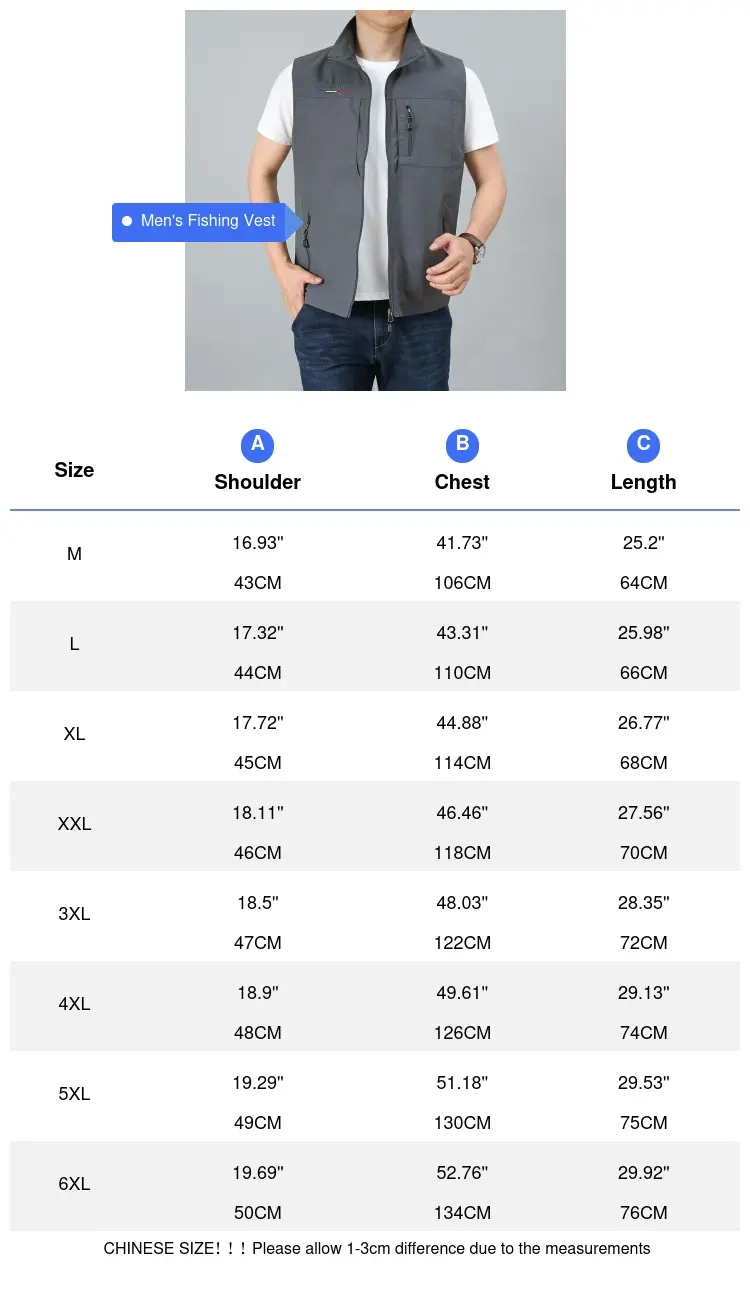Screen dimensions: 750x1300
Task: Click the Chest column header
Action: click(462, 482)
